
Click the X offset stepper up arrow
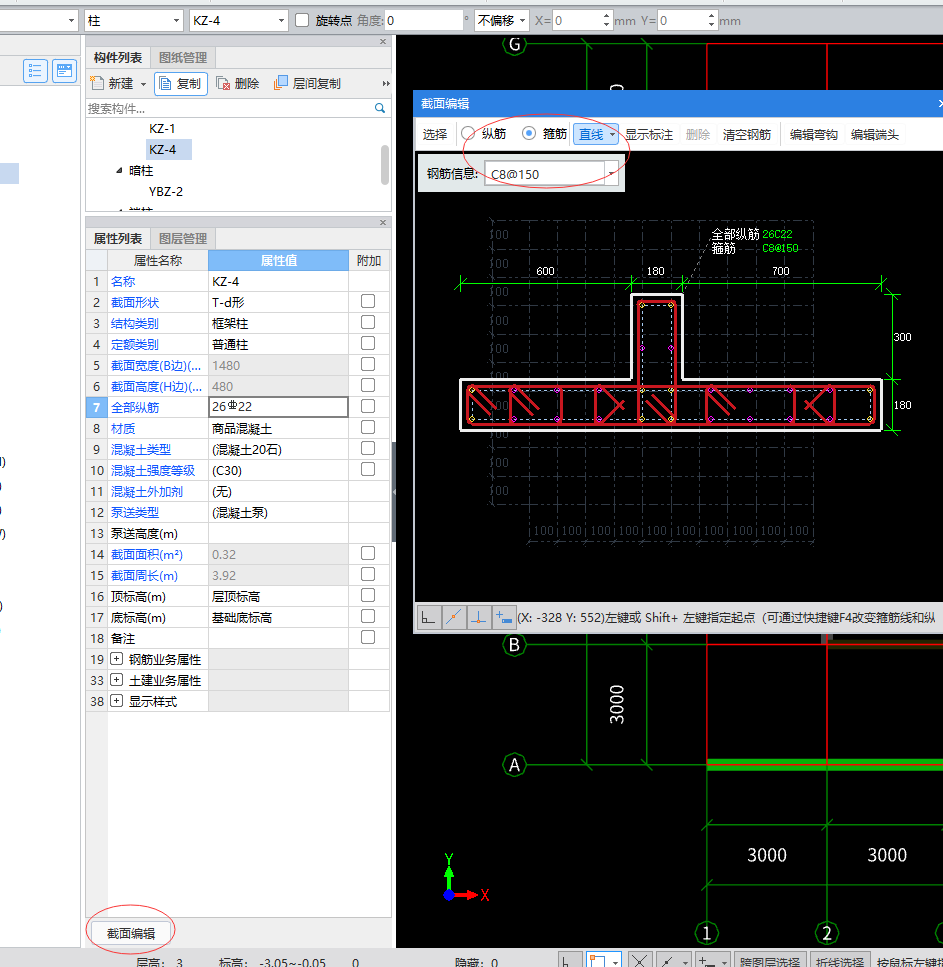tap(606, 16)
